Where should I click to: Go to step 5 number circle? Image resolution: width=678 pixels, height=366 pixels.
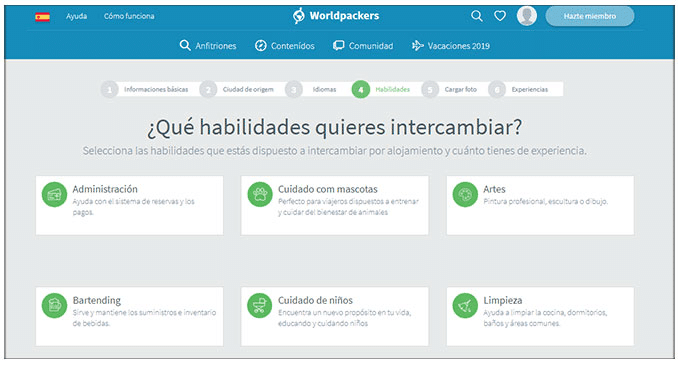(x=430, y=90)
